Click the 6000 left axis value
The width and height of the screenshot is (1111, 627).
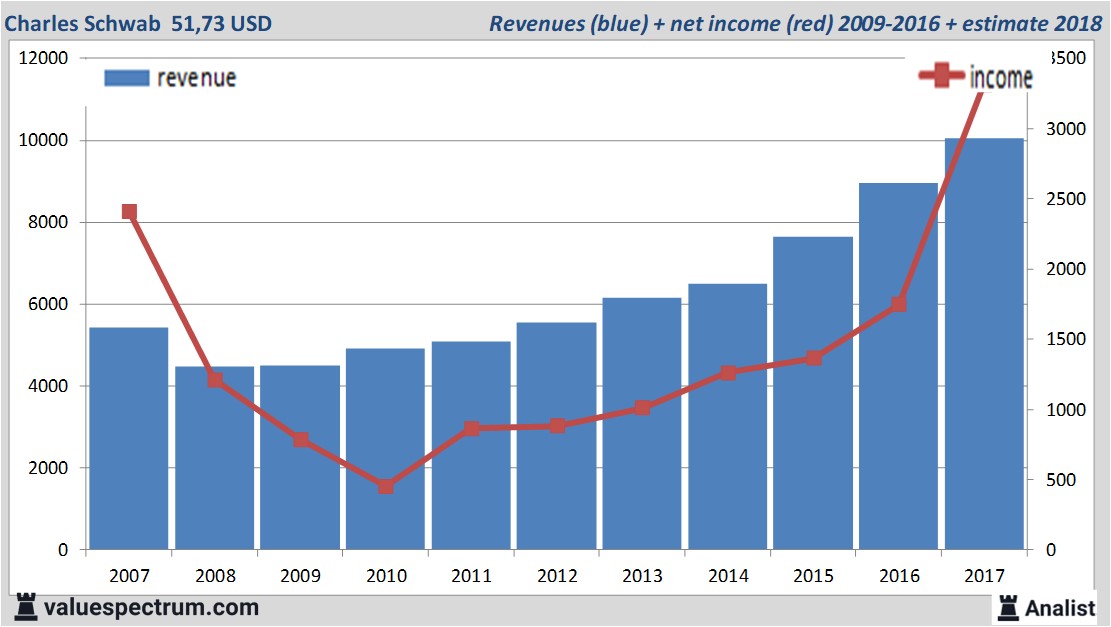click(x=48, y=304)
